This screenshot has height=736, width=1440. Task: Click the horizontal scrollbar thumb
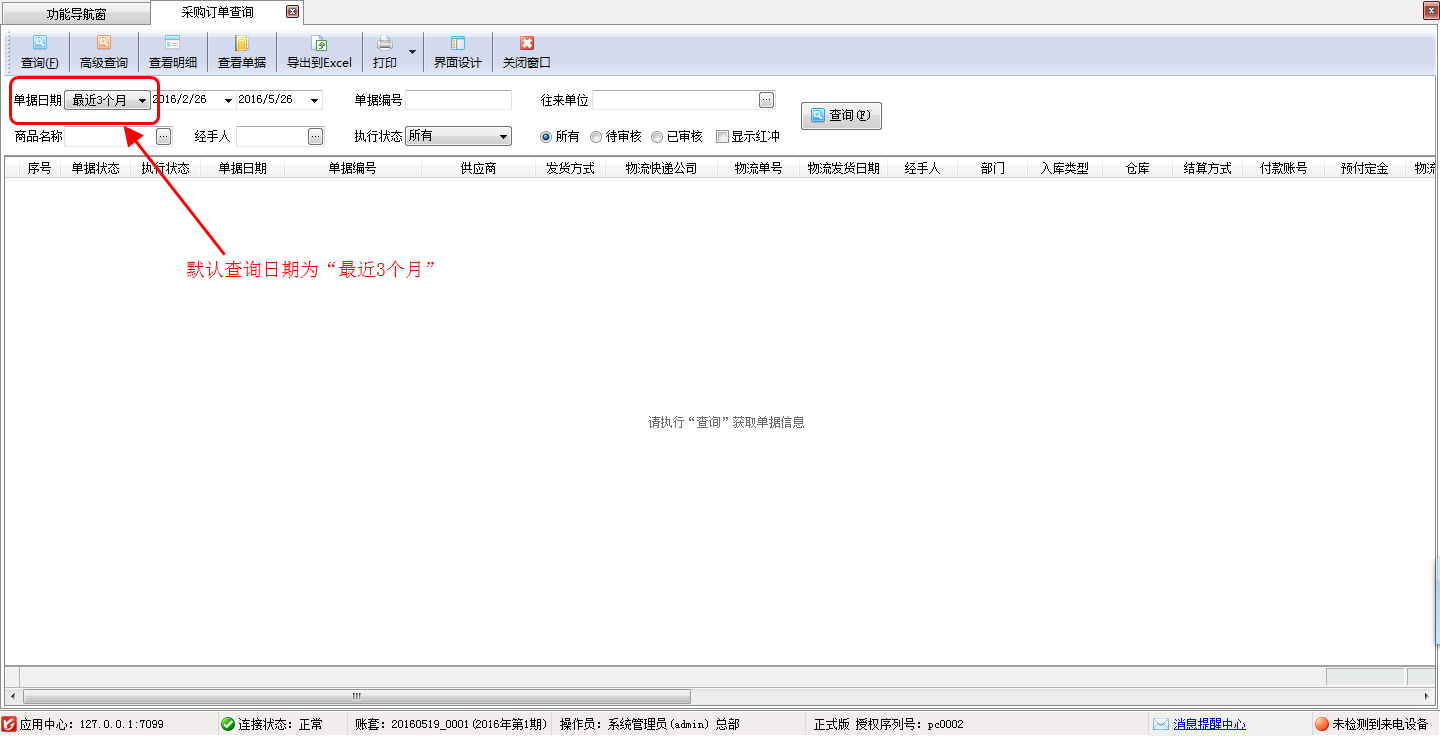pos(356,696)
